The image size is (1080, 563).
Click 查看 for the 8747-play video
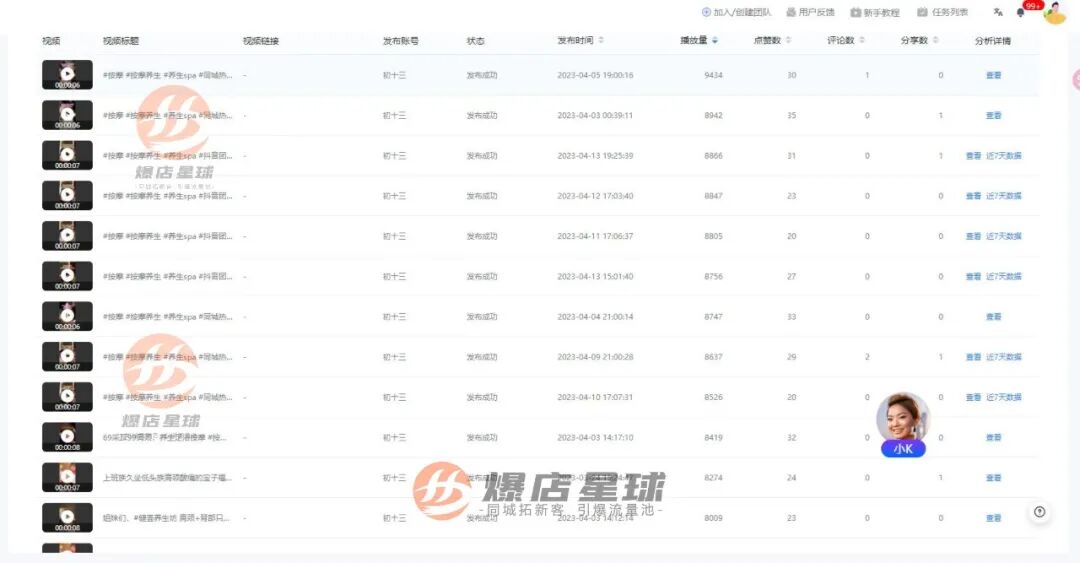pyautogui.click(x=993, y=316)
